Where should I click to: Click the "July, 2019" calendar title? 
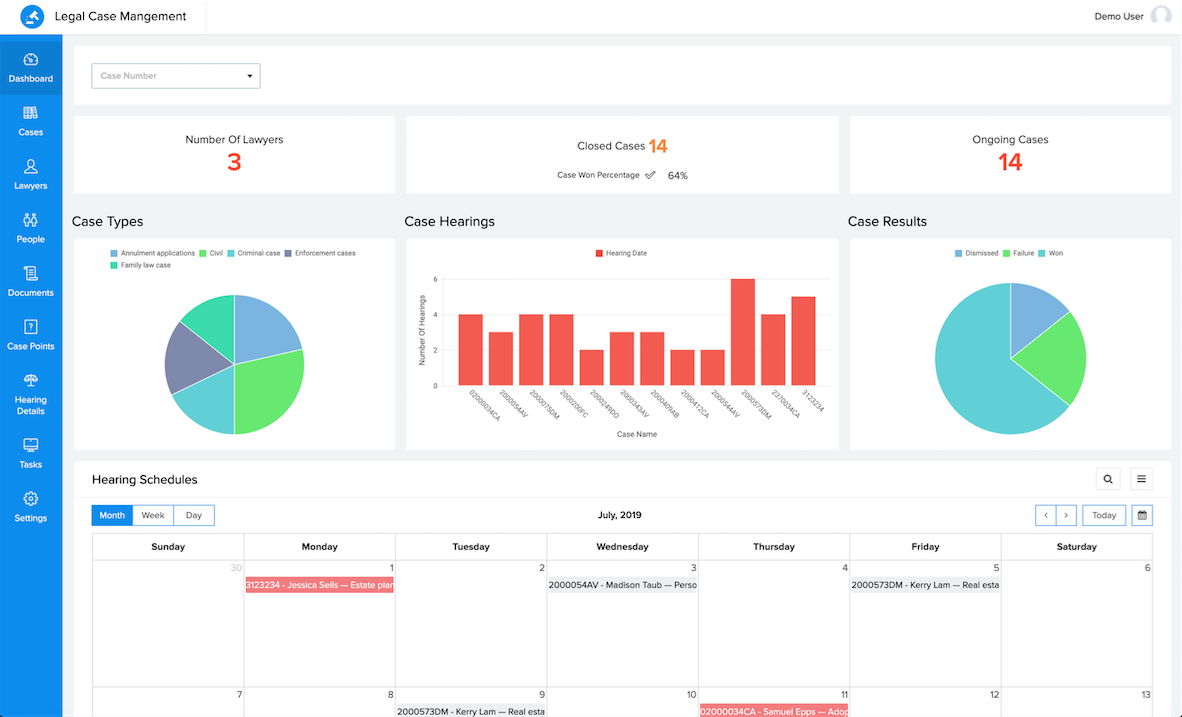point(620,515)
